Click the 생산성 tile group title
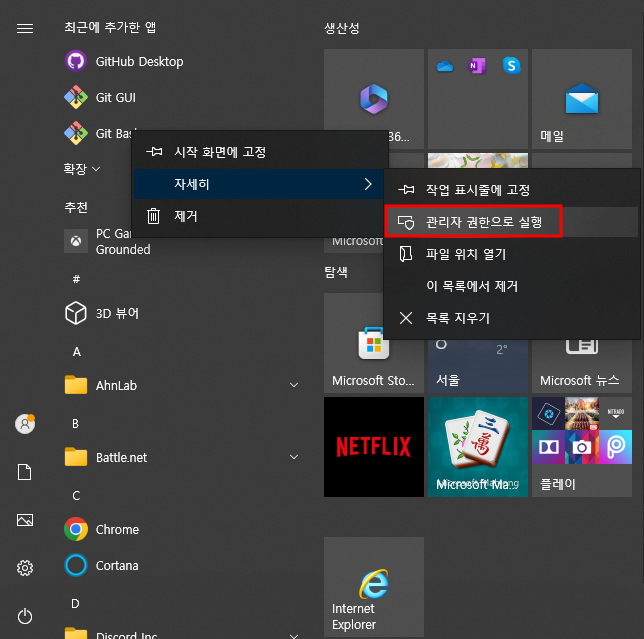Screen dimensions: 644x639 [x=342, y=28]
